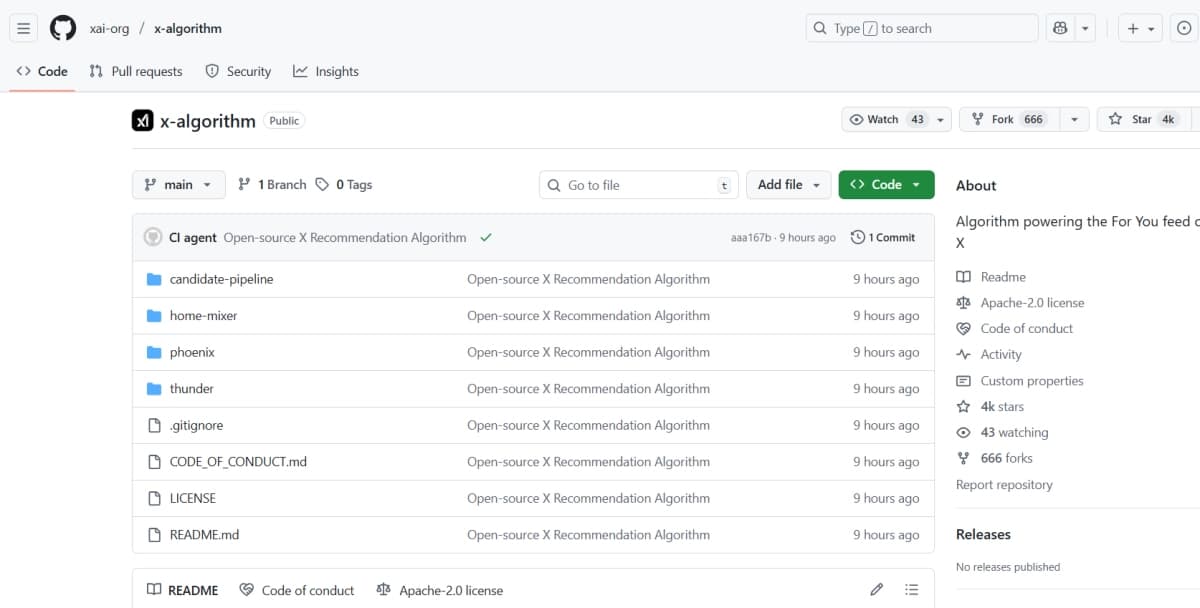The width and height of the screenshot is (1200, 608).
Task: Click the pencil edit README icon
Action: click(877, 590)
